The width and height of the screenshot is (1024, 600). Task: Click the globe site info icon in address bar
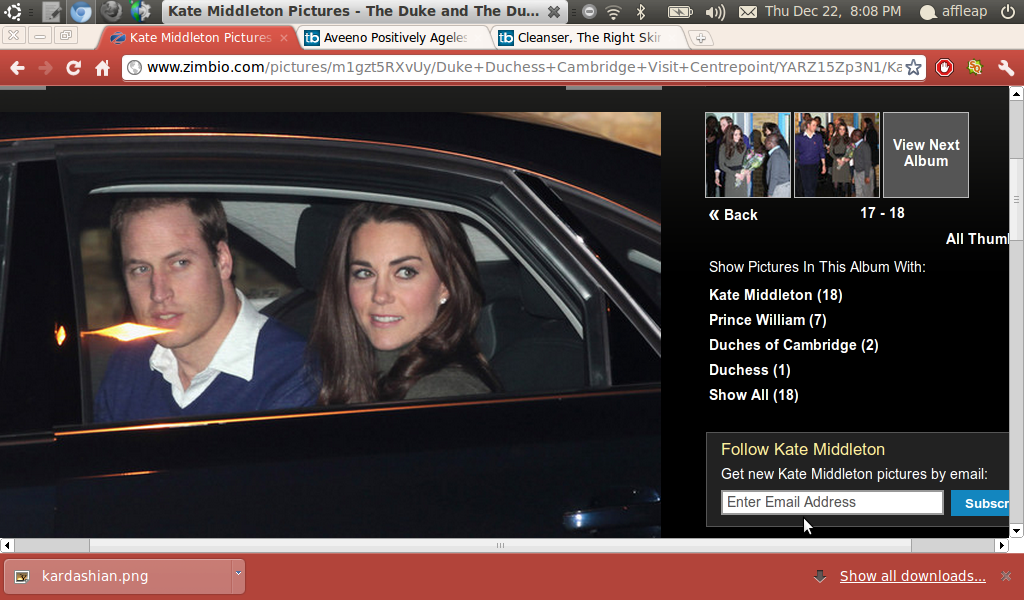coord(134,67)
